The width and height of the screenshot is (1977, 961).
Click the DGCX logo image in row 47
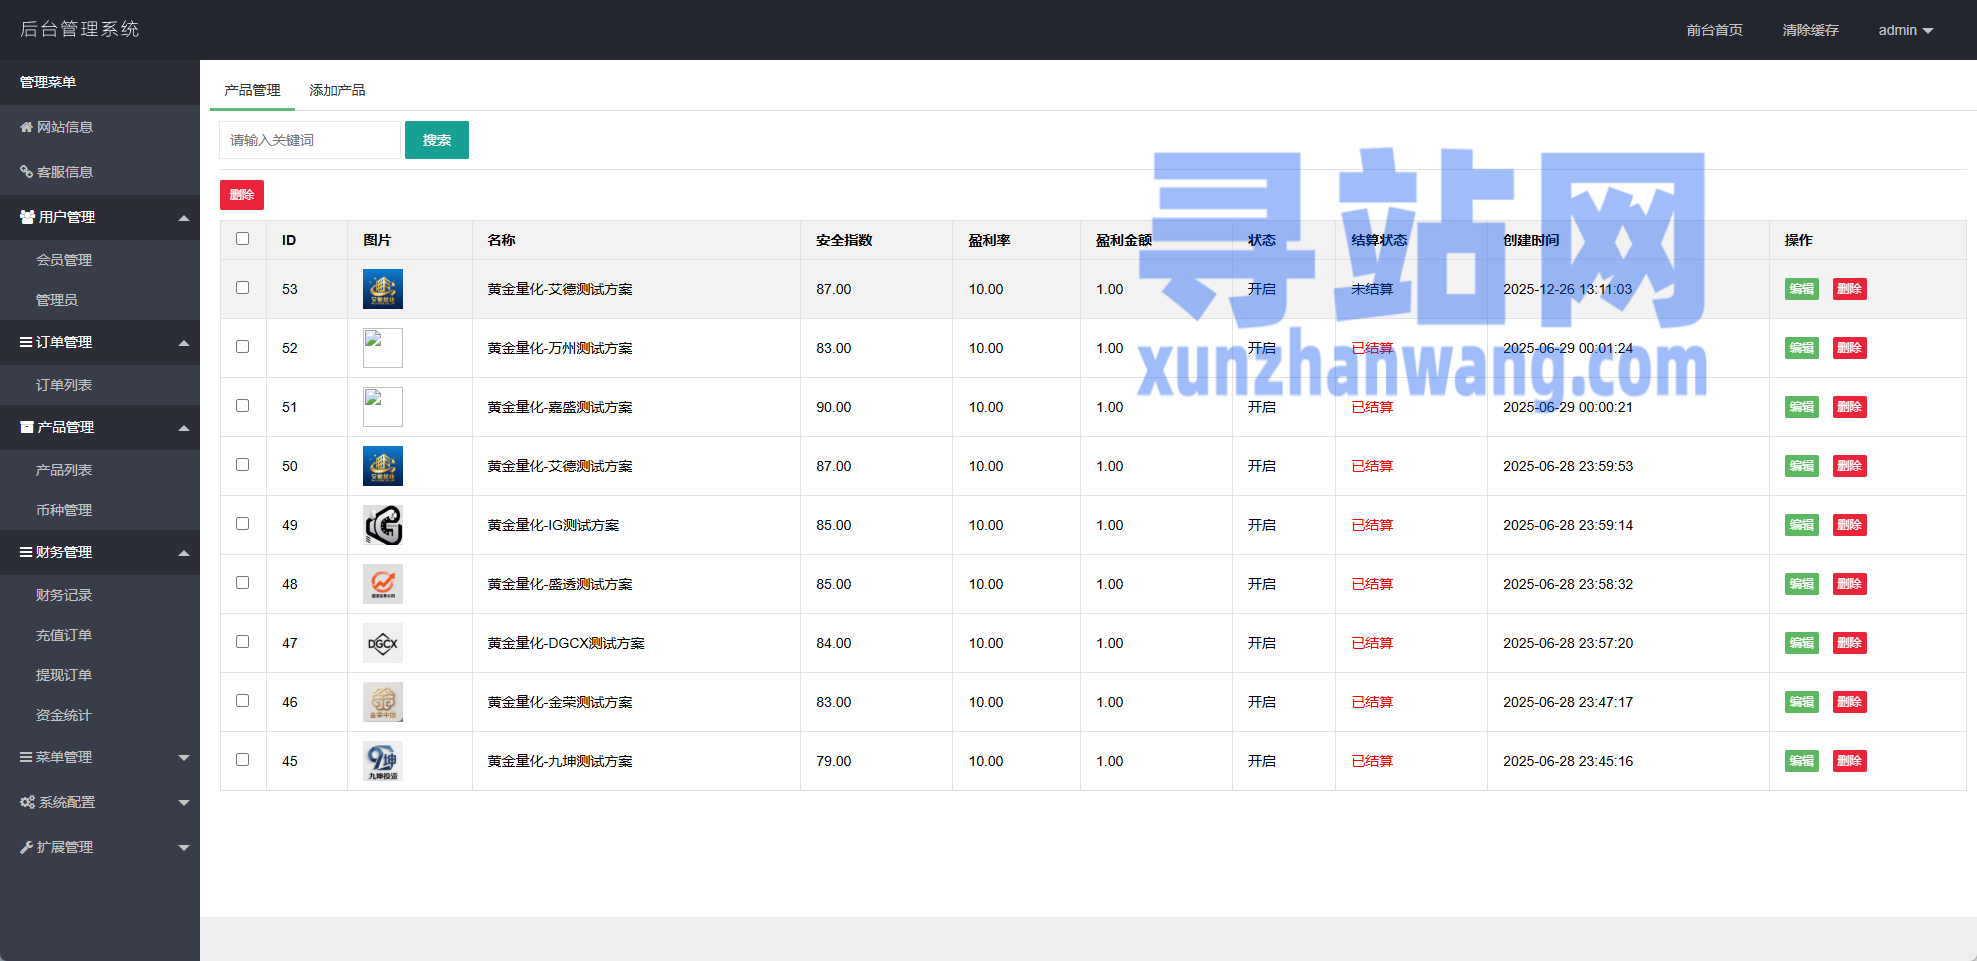[382, 643]
